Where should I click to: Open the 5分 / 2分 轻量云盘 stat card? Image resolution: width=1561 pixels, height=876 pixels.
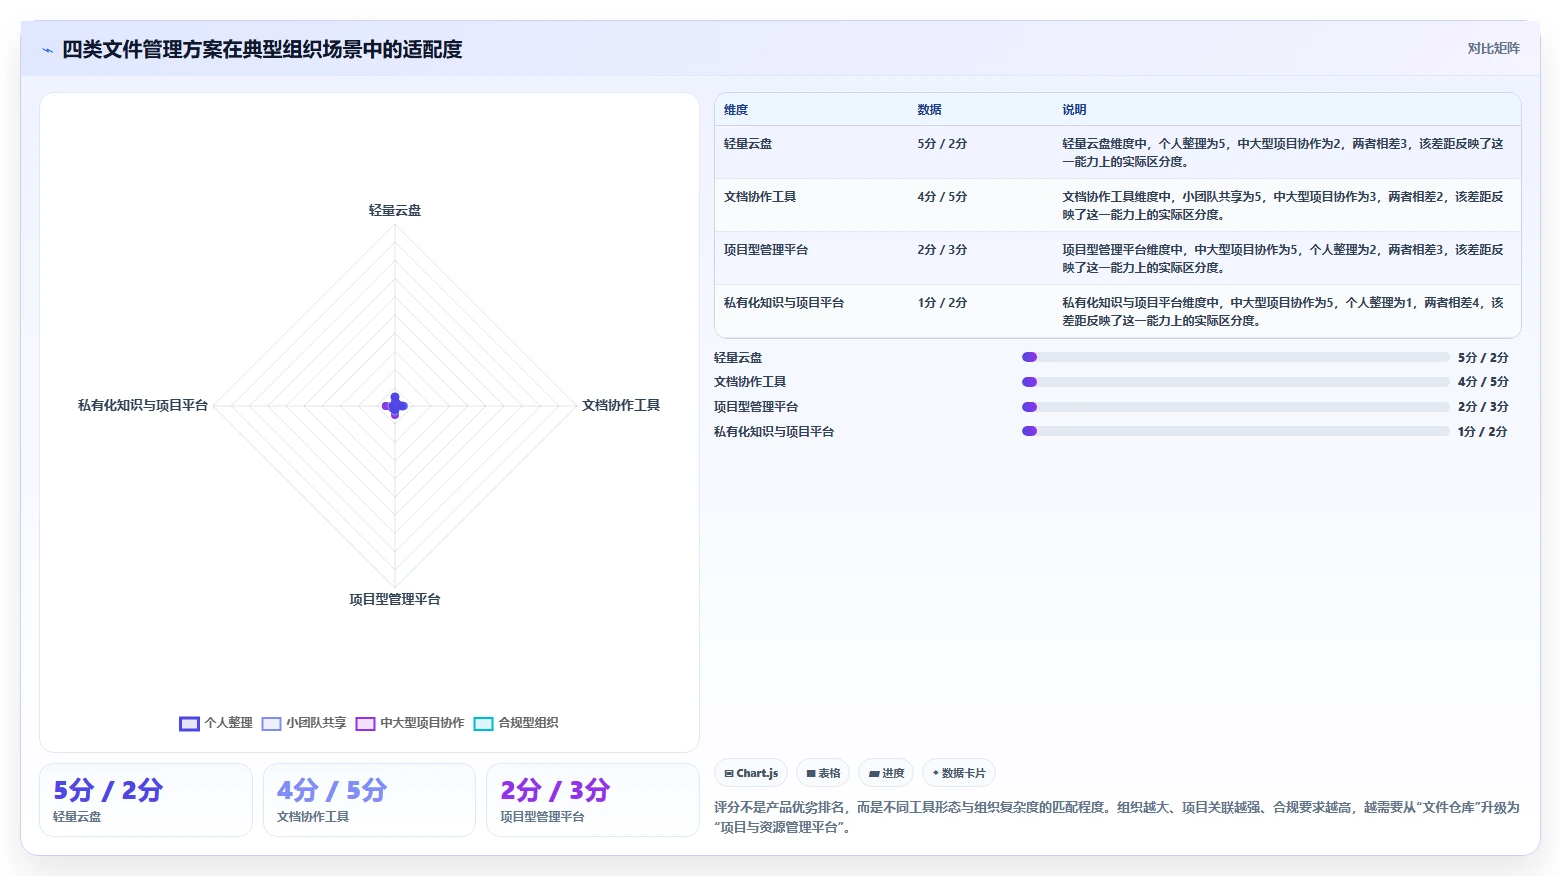(146, 800)
